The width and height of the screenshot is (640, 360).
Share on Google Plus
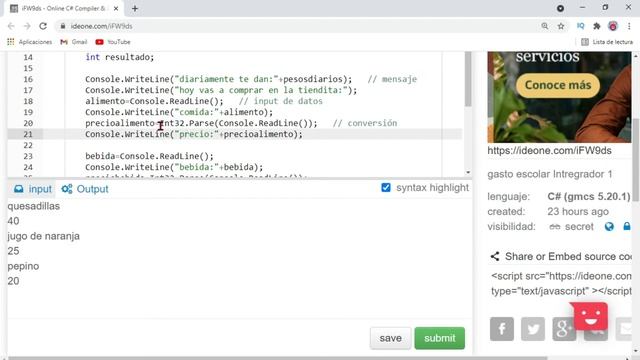tap(564, 329)
